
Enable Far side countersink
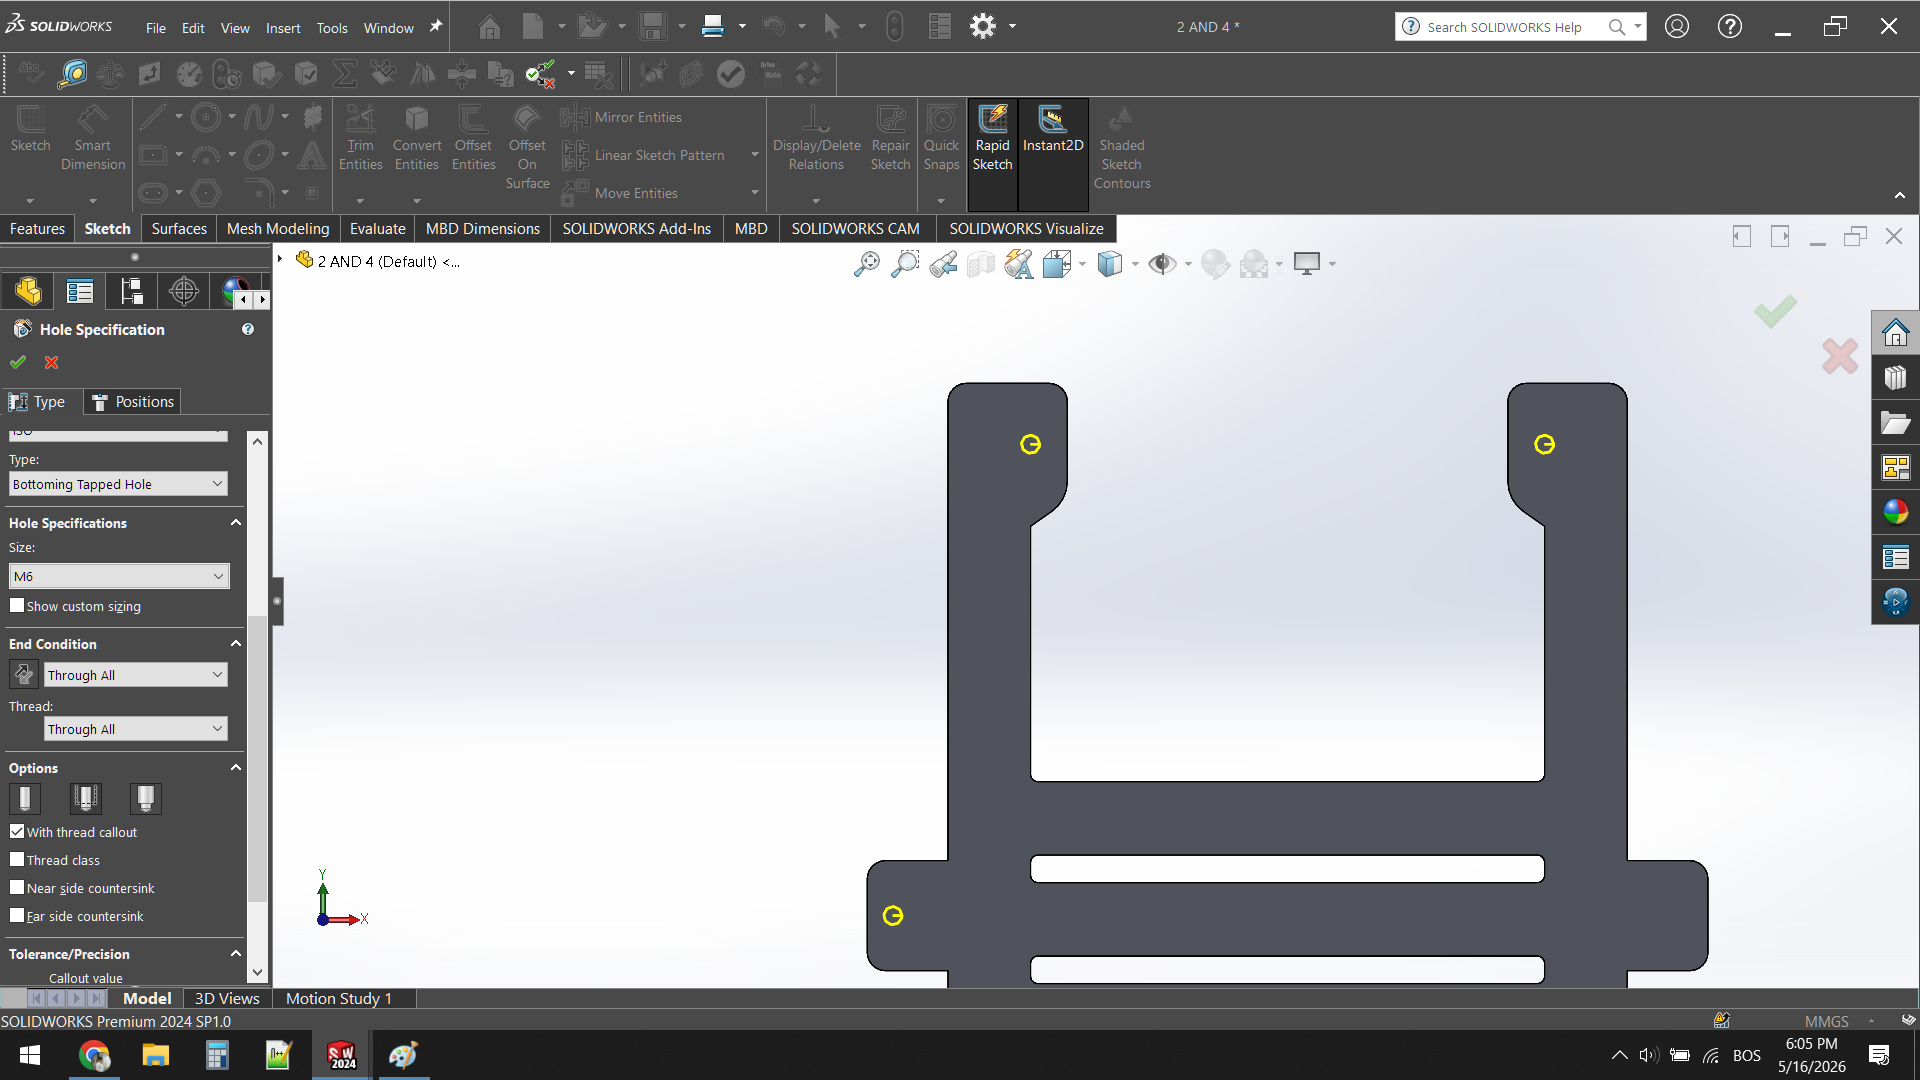(x=17, y=916)
